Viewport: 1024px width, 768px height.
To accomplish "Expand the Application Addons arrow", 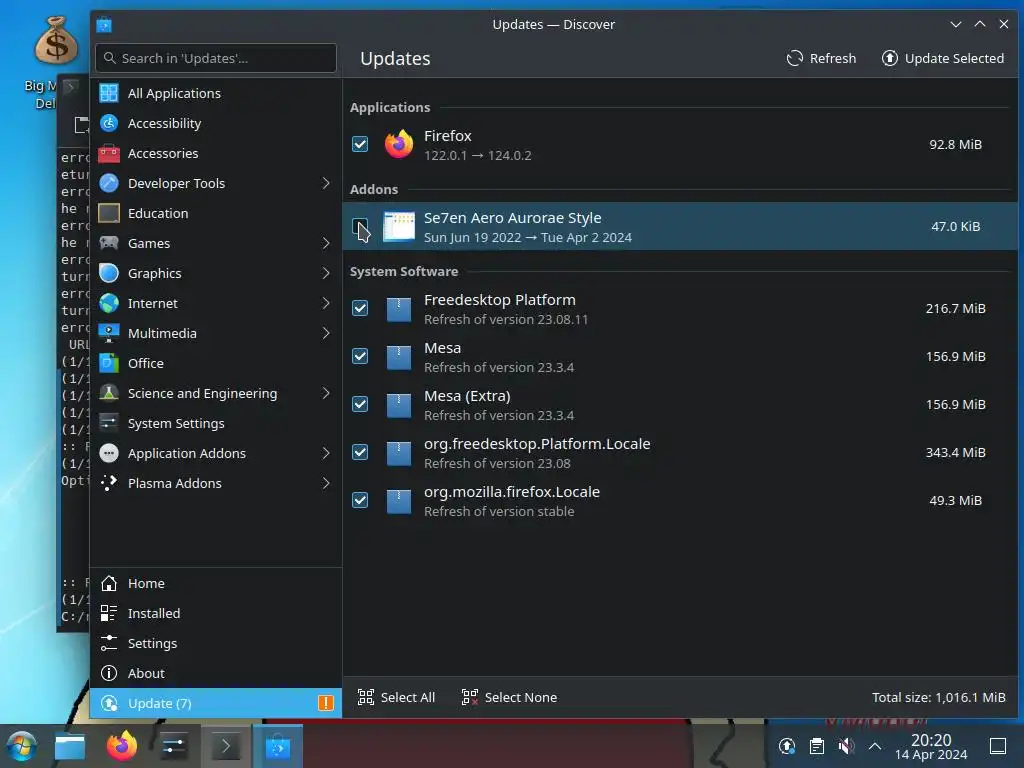I will pyautogui.click(x=326, y=453).
